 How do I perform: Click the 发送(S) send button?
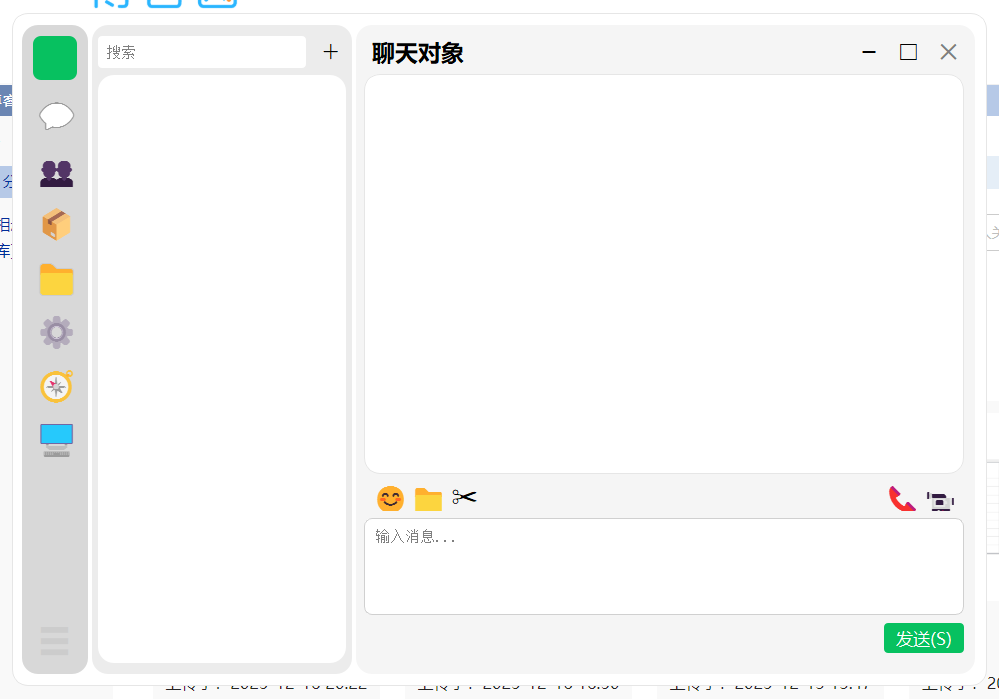[923, 637]
